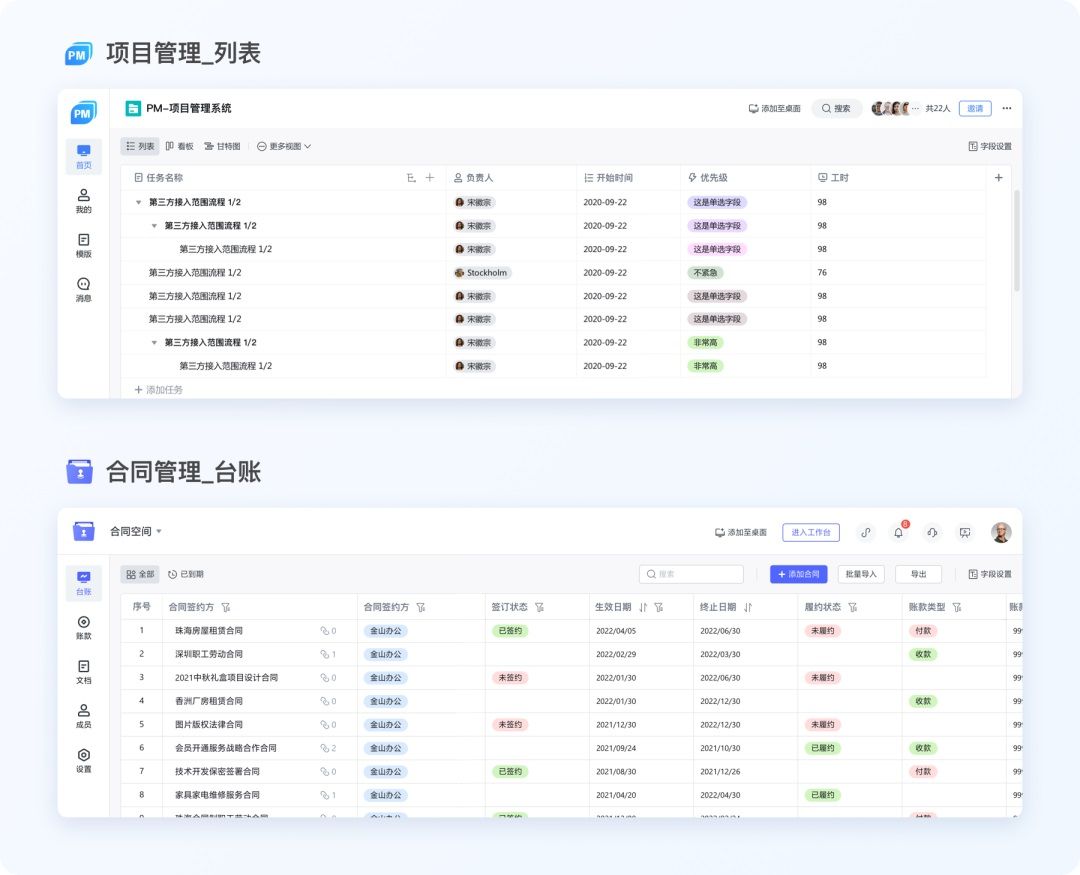Select the 全部 tab

tap(140, 574)
